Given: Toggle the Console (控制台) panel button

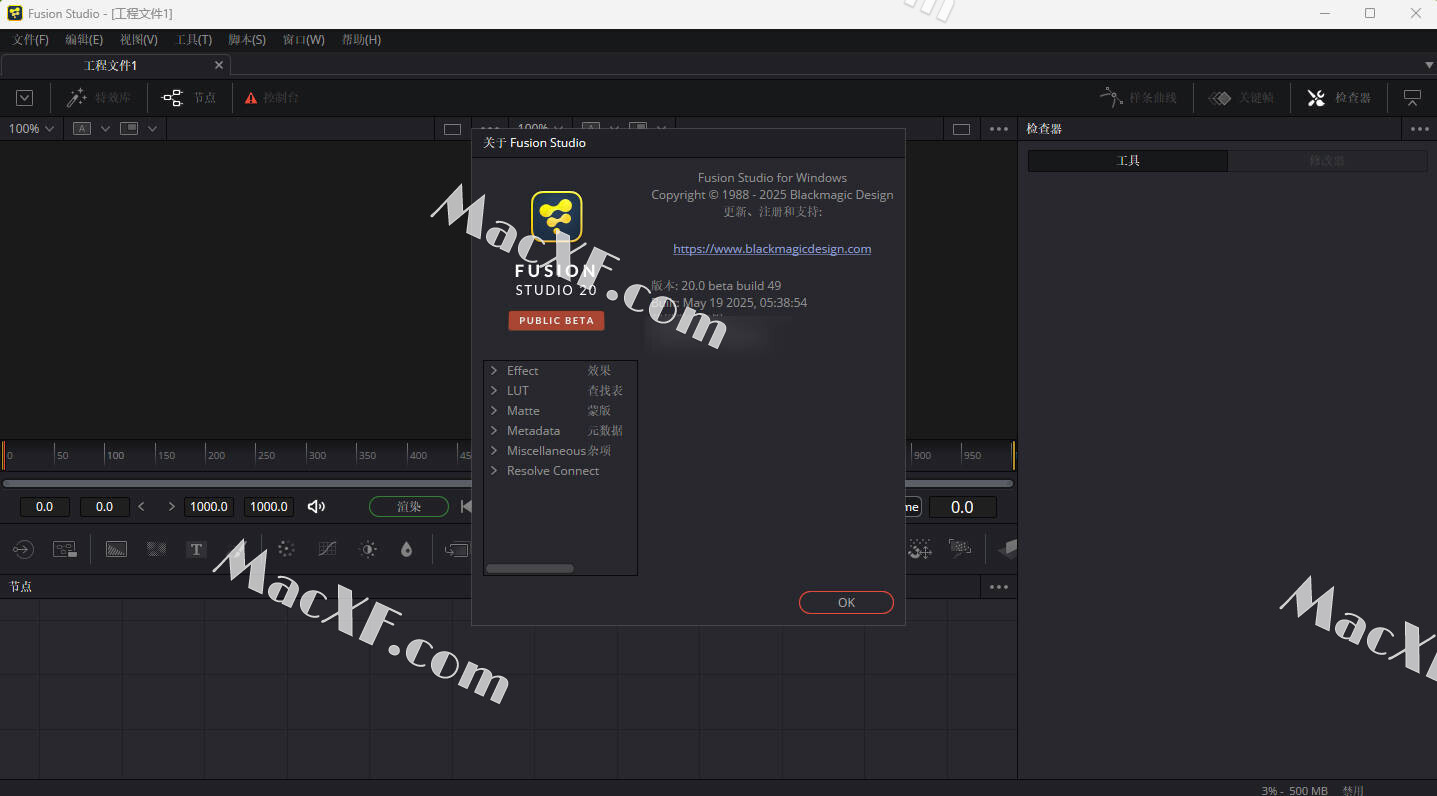Looking at the screenshot, I should click(x=271, y=97).
